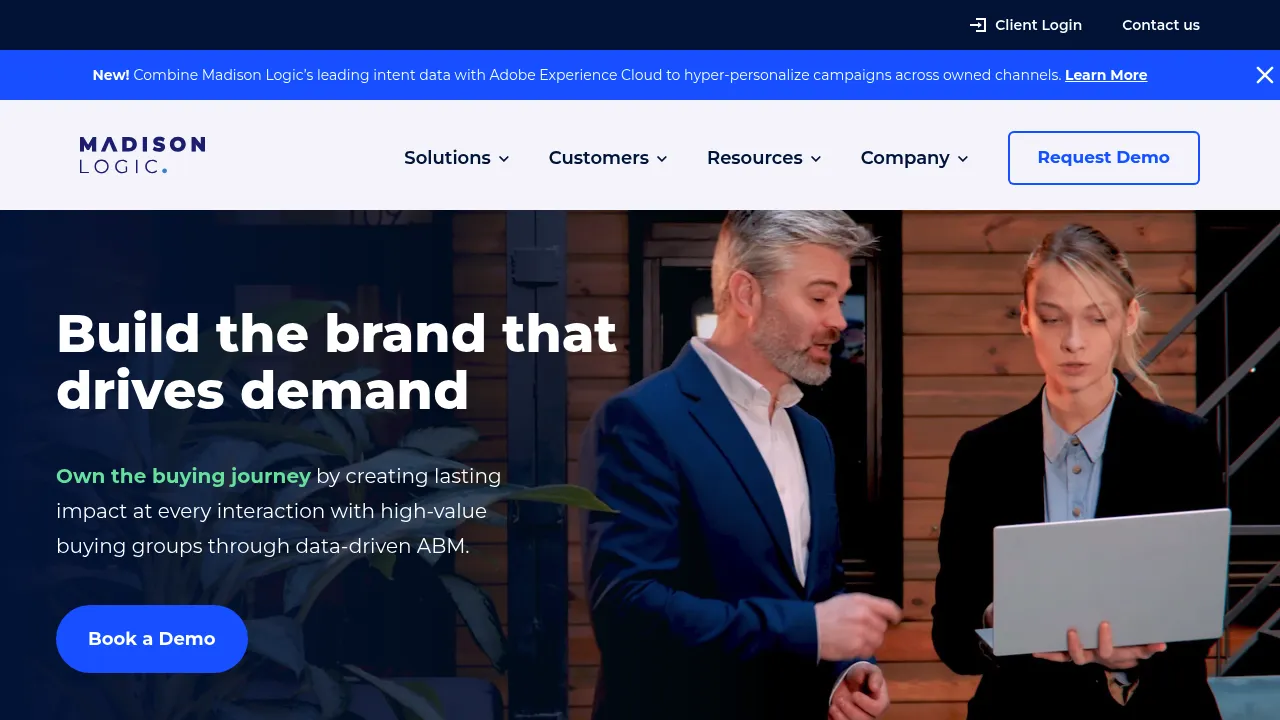Expand the Resources chevron arrow

coord(816,159)
